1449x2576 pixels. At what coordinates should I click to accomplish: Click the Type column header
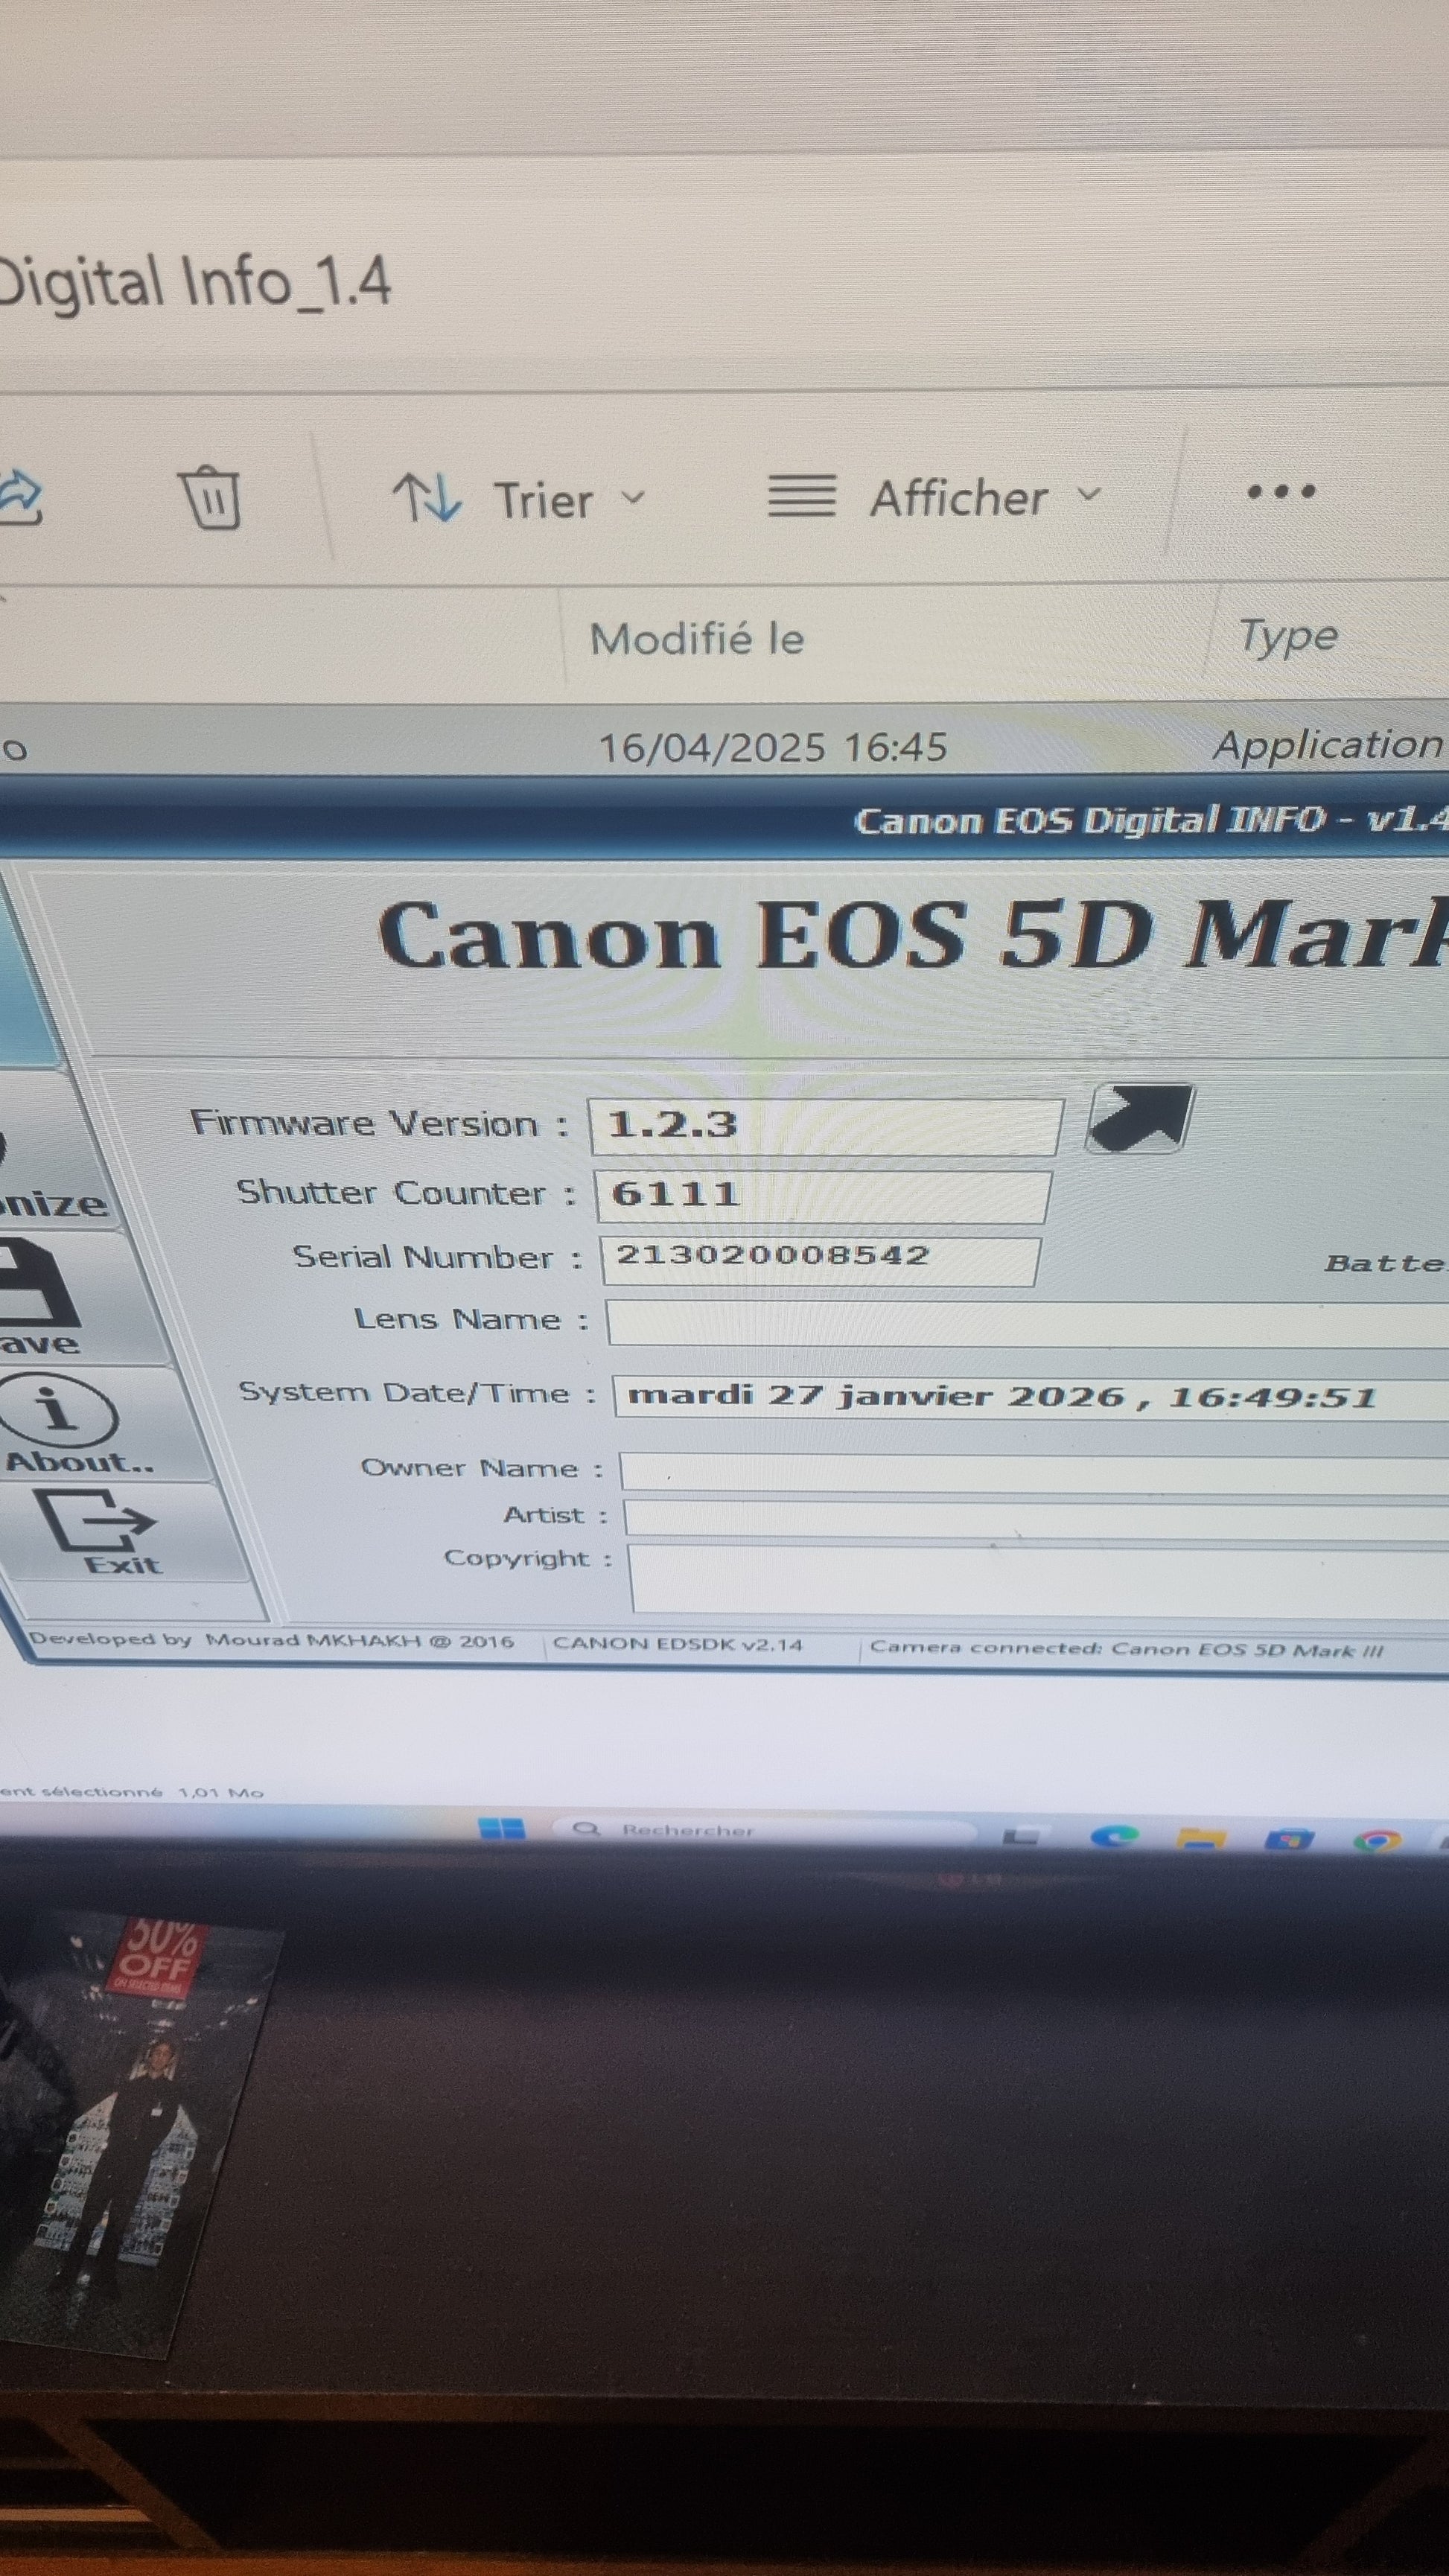[1287, 636]
